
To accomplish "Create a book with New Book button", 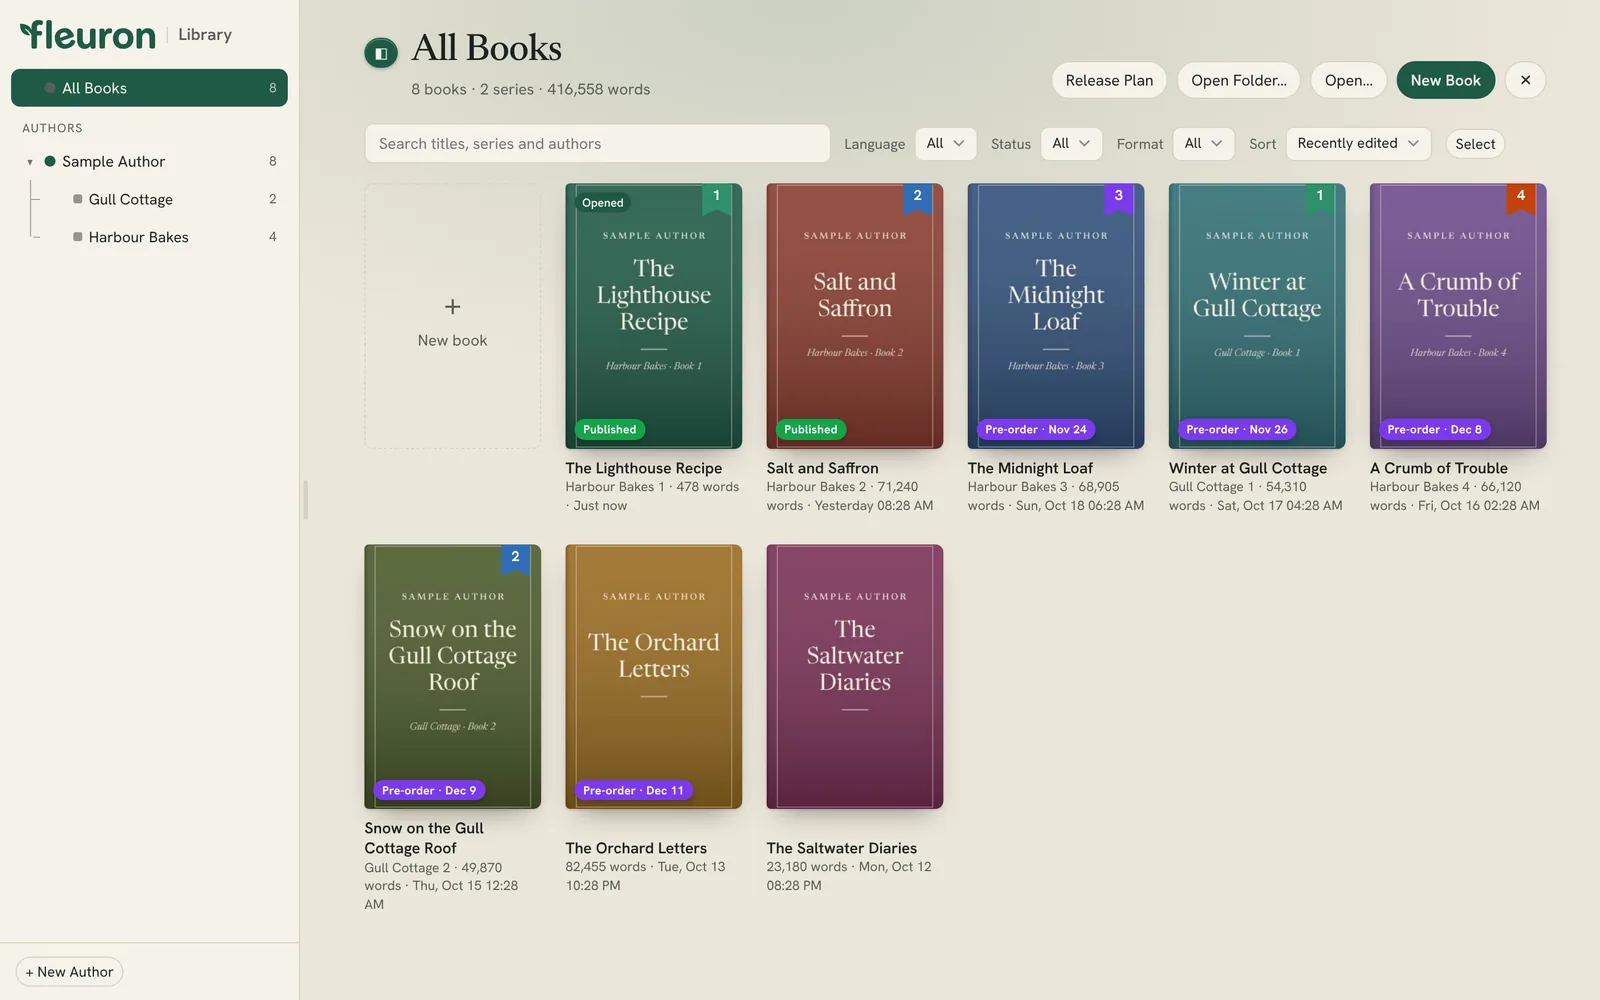I will 1445,80.
